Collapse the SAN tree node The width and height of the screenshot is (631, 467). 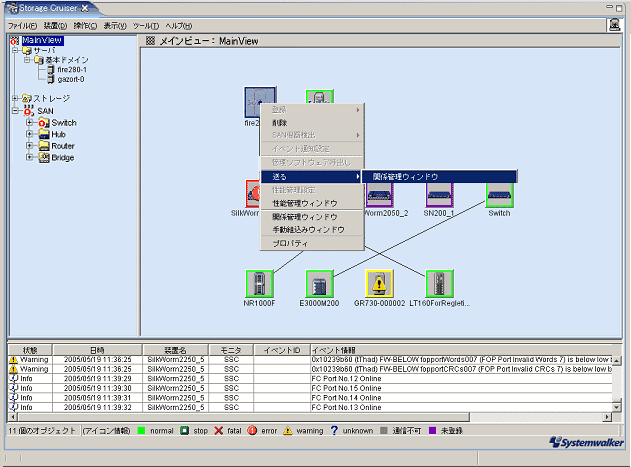[15, 110]
